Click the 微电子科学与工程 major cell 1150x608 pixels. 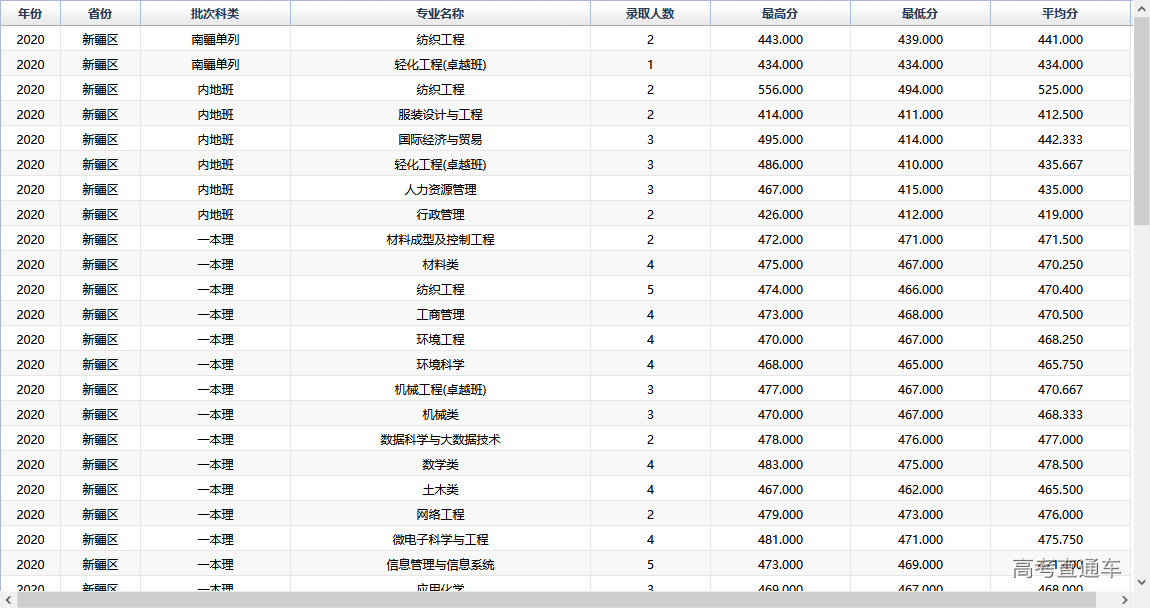coord(440,540)
